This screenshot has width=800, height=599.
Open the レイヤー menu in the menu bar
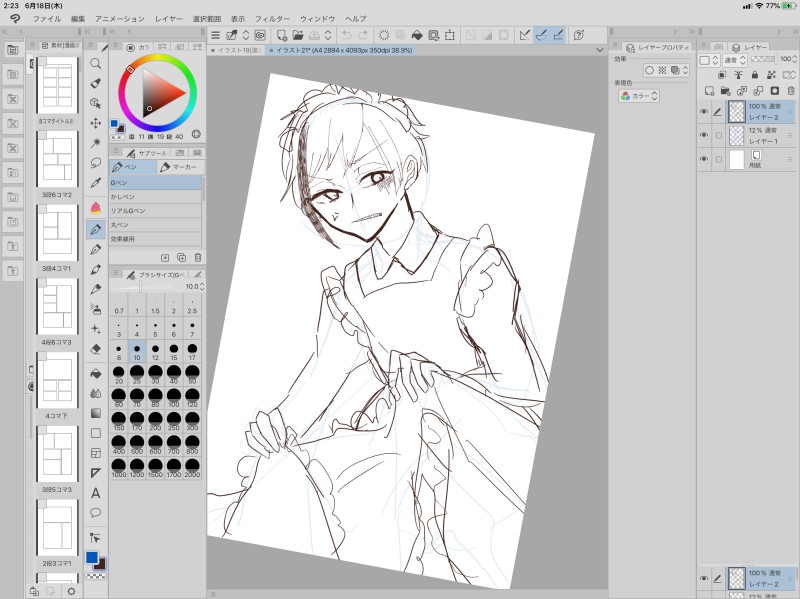point(169,19)
